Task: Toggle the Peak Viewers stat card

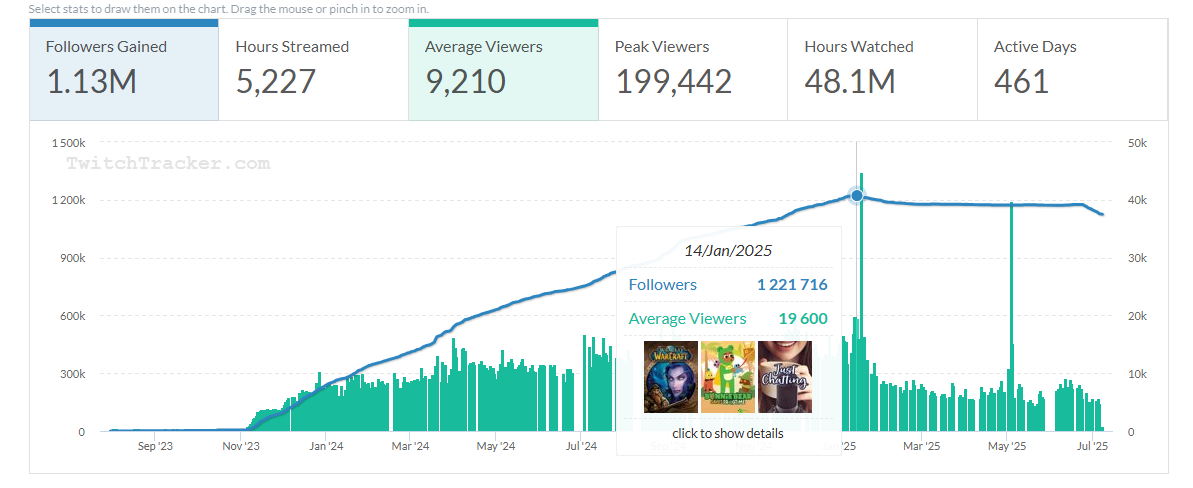Action: 692,70
